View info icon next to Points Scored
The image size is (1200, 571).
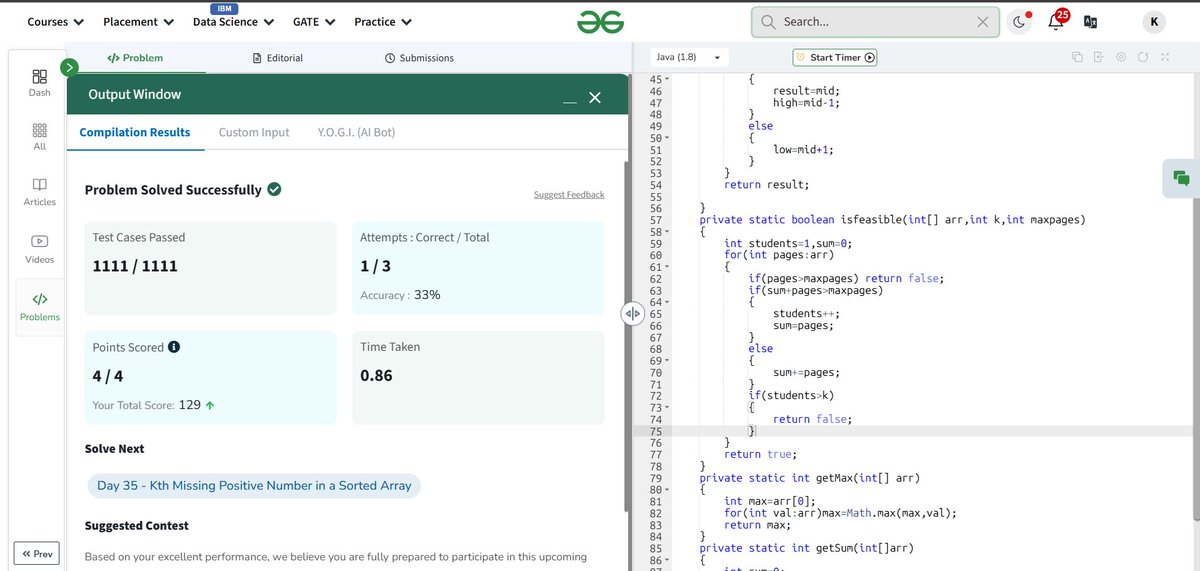(174, 347)
